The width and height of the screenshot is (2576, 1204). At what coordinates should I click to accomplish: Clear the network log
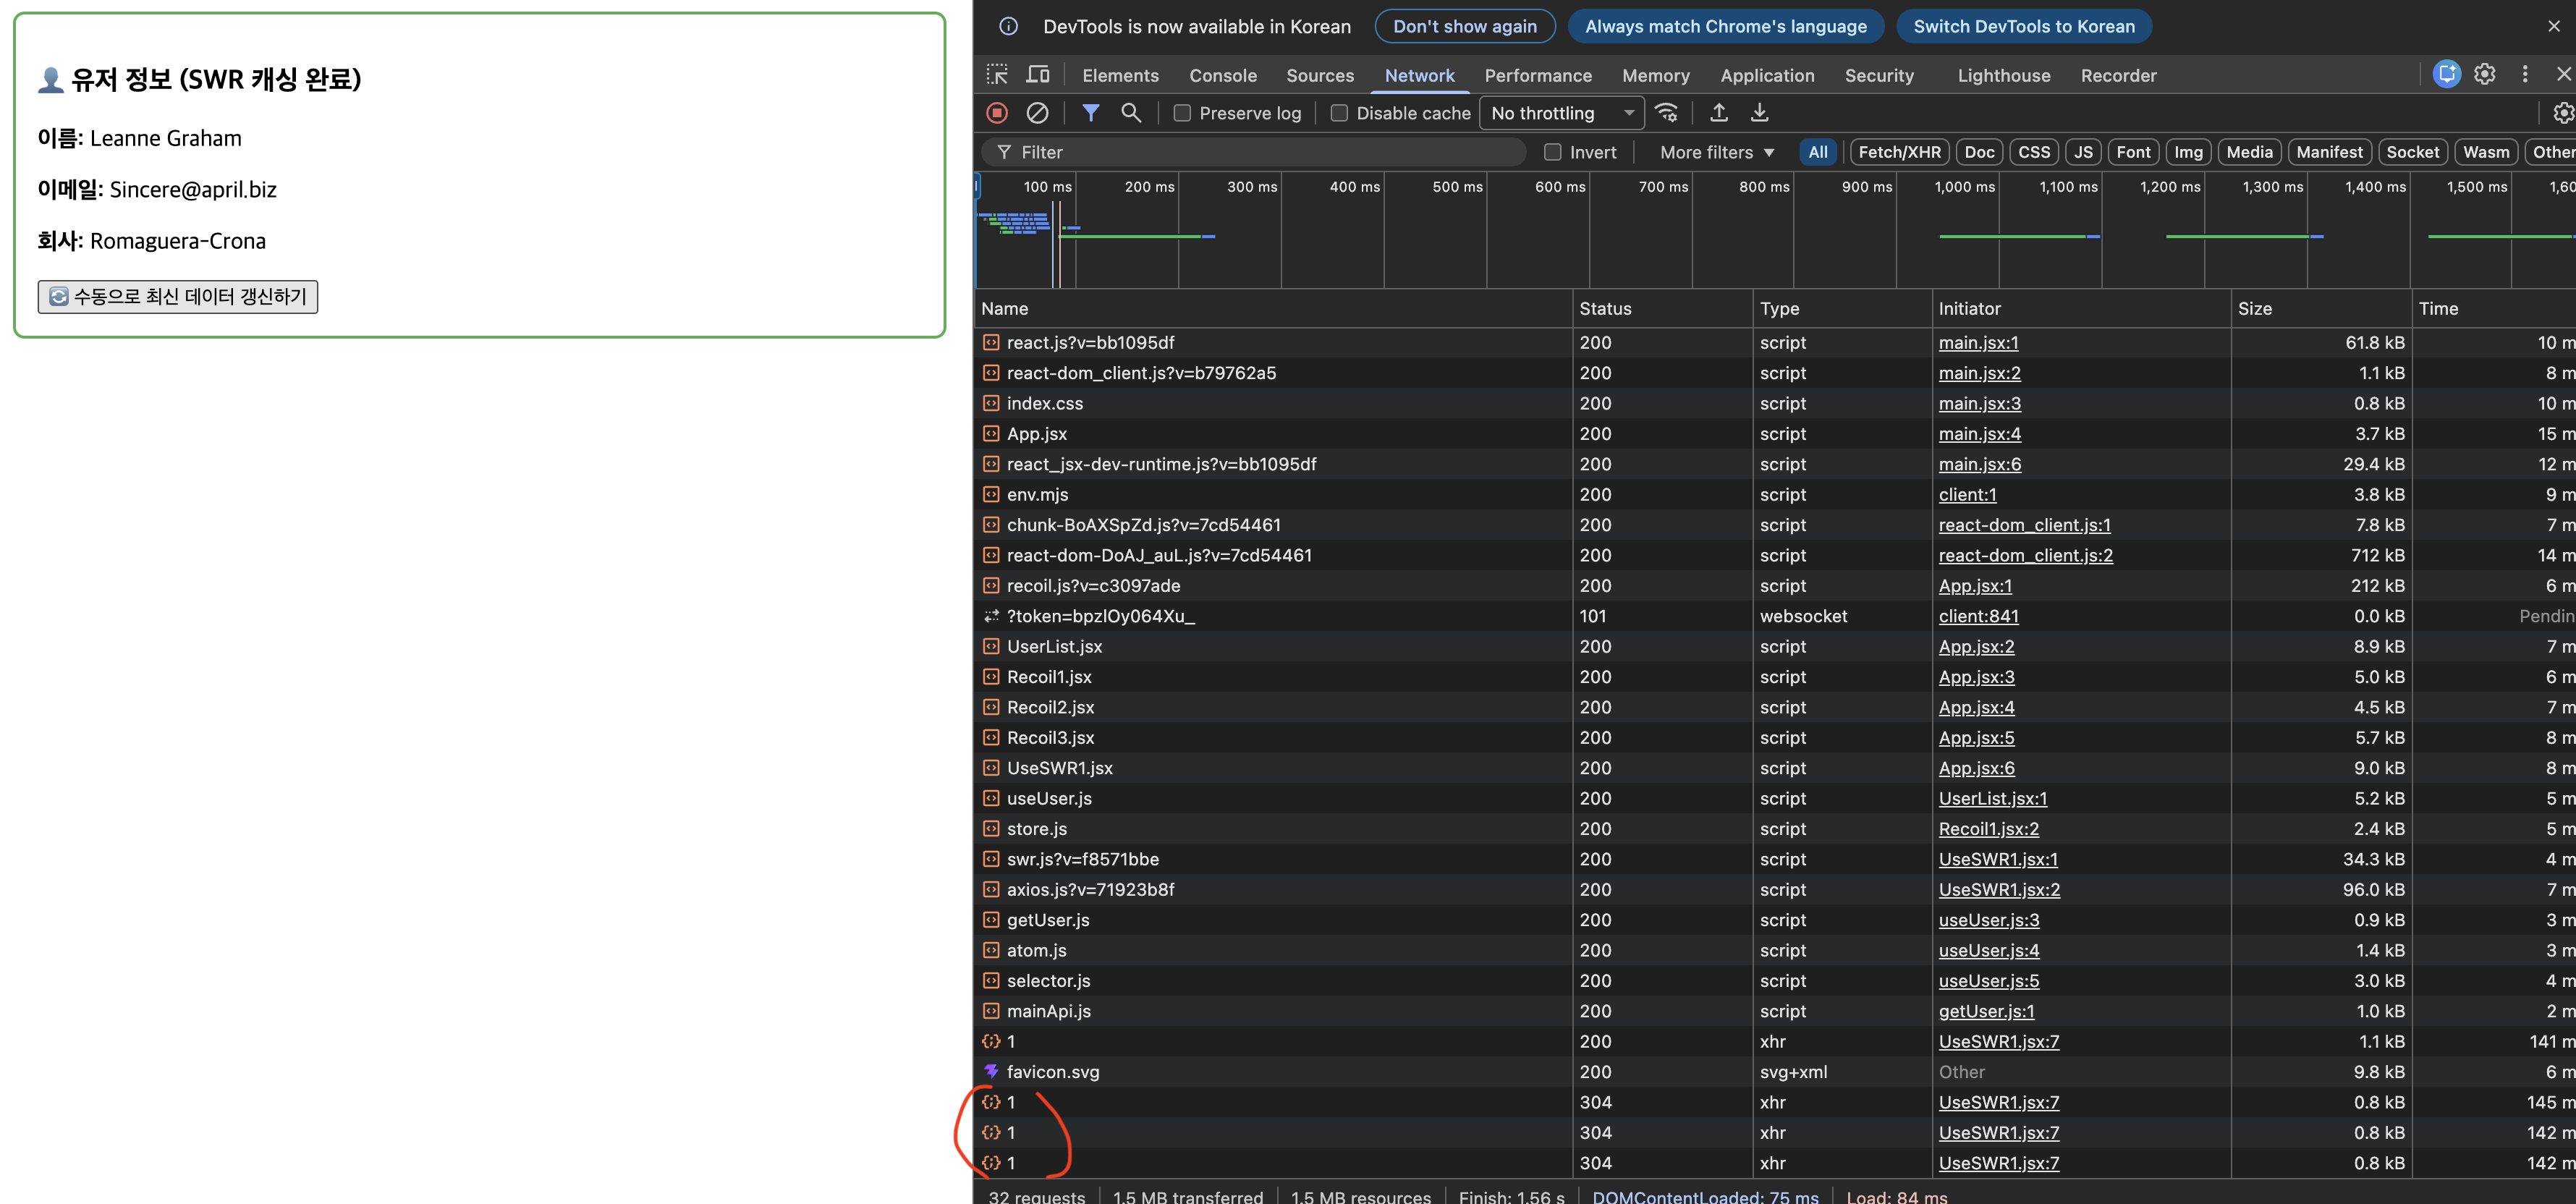click(1037, 113)
